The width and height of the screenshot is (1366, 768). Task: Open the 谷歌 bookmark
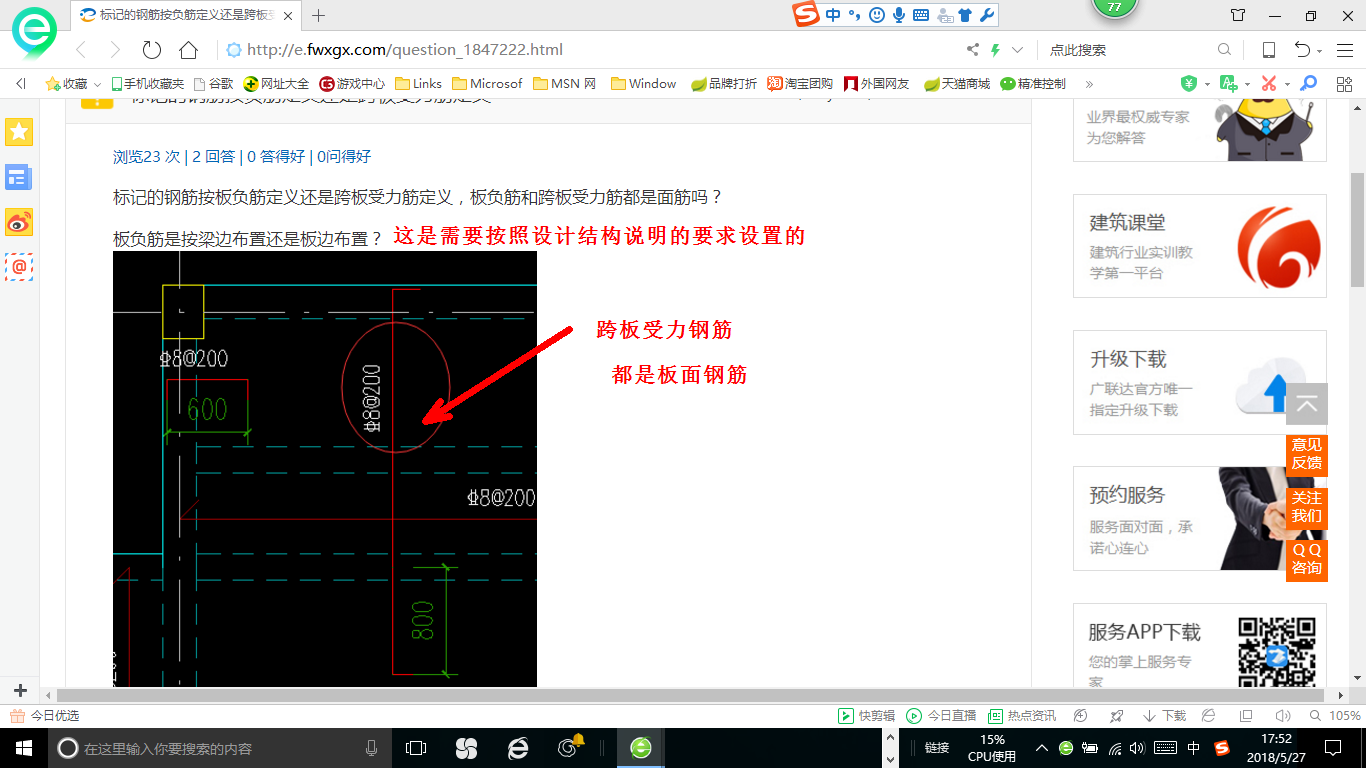[213, 84]
